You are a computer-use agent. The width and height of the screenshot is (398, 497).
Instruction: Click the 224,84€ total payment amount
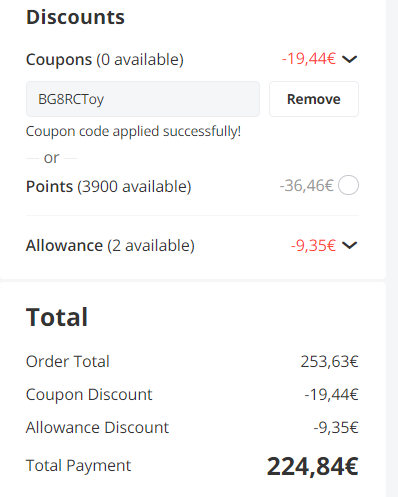click(313, 466)
